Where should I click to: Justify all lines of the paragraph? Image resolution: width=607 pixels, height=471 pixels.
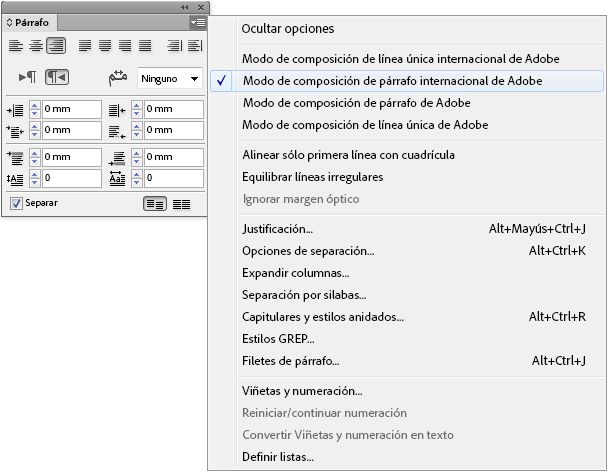(x=145, y=46)
